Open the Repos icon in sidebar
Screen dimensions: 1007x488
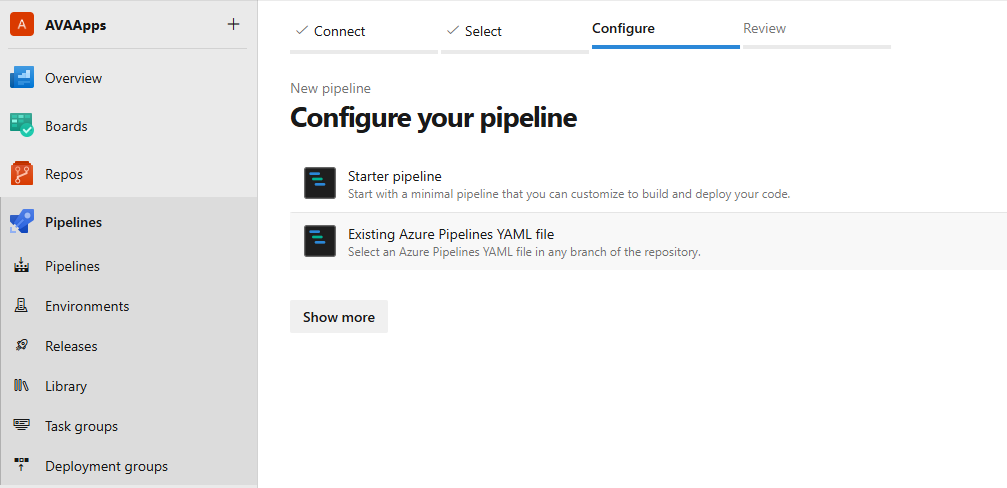[x=22, y=174]
